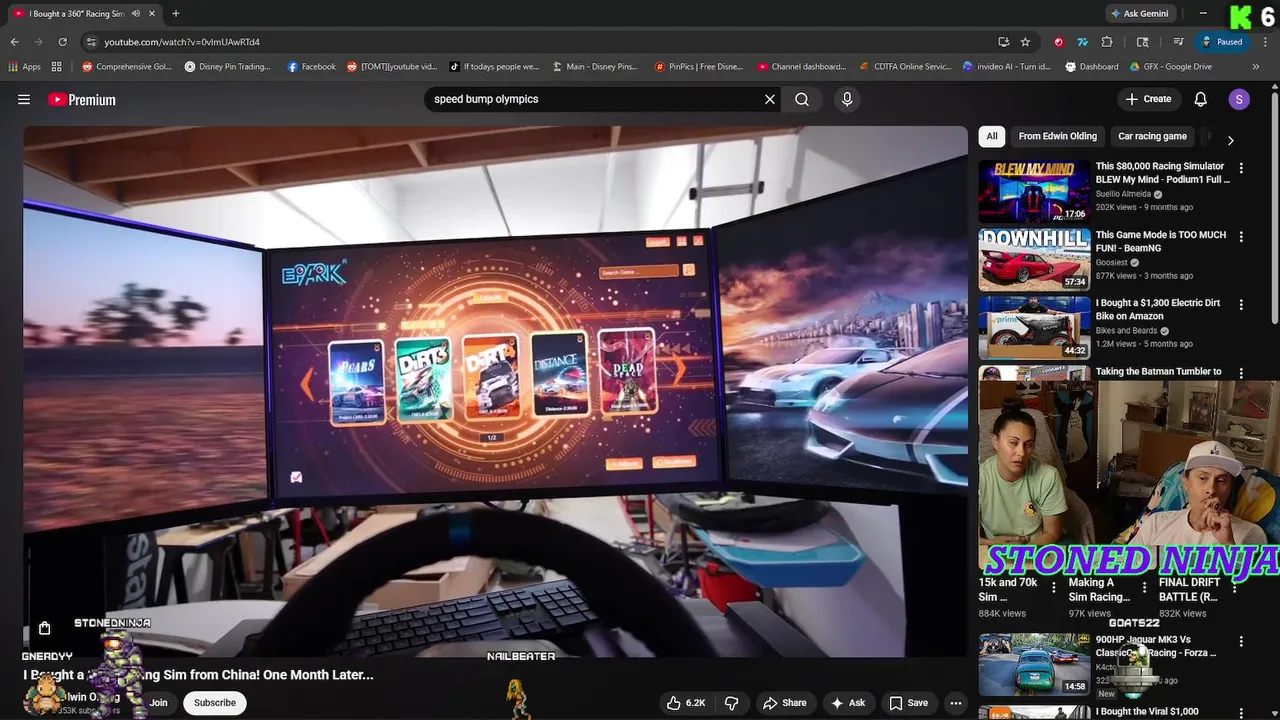This screenshot has height=720, width=1280.
Task: Close the racing sim browser tab
Action: coord(151,14)
